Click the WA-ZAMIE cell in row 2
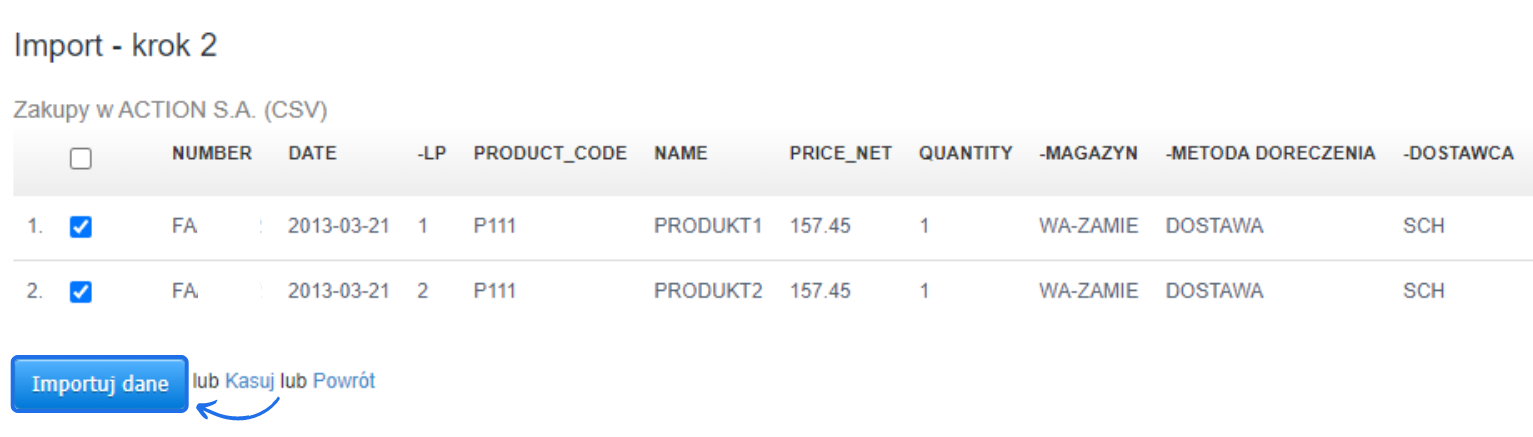The height and width of the screenshot is (437, 1533). 1088,292
